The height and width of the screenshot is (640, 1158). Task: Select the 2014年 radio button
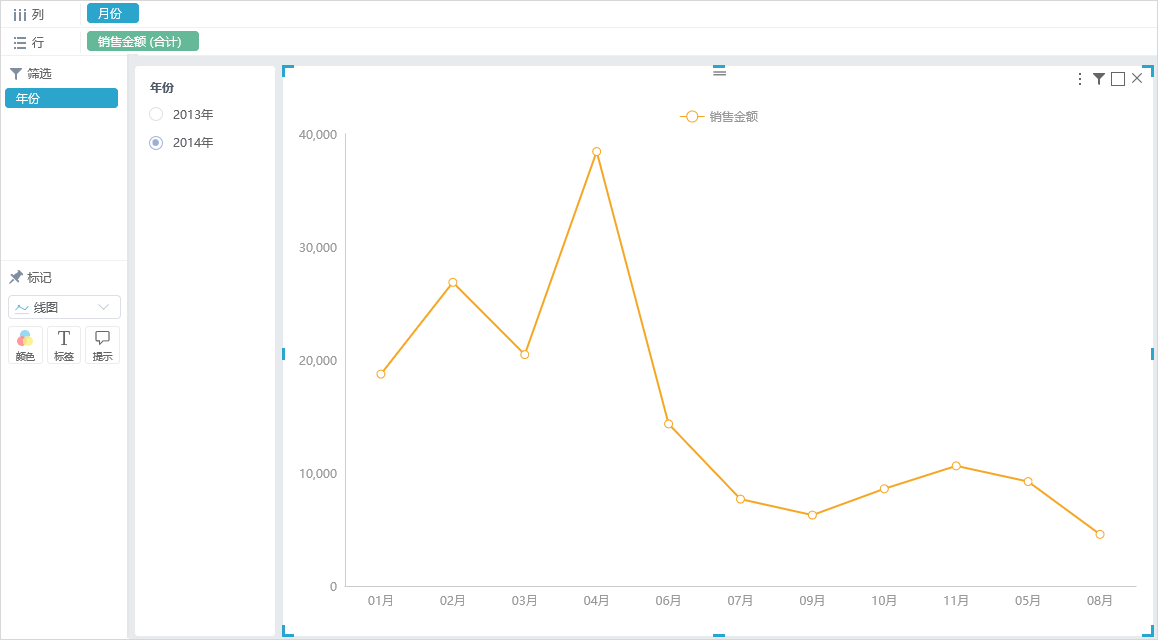pyautogui.click(x=156, y=142)
